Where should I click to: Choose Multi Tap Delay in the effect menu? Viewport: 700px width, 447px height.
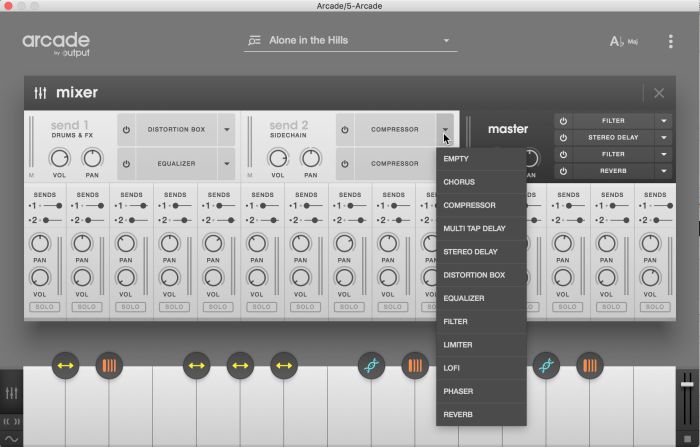[481, 229]
